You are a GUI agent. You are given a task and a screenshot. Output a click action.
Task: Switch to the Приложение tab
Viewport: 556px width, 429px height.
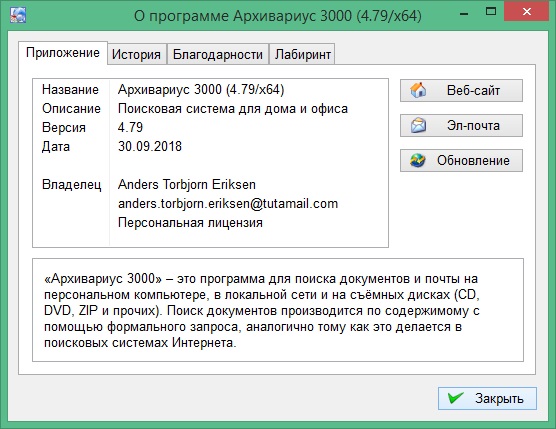63,53
